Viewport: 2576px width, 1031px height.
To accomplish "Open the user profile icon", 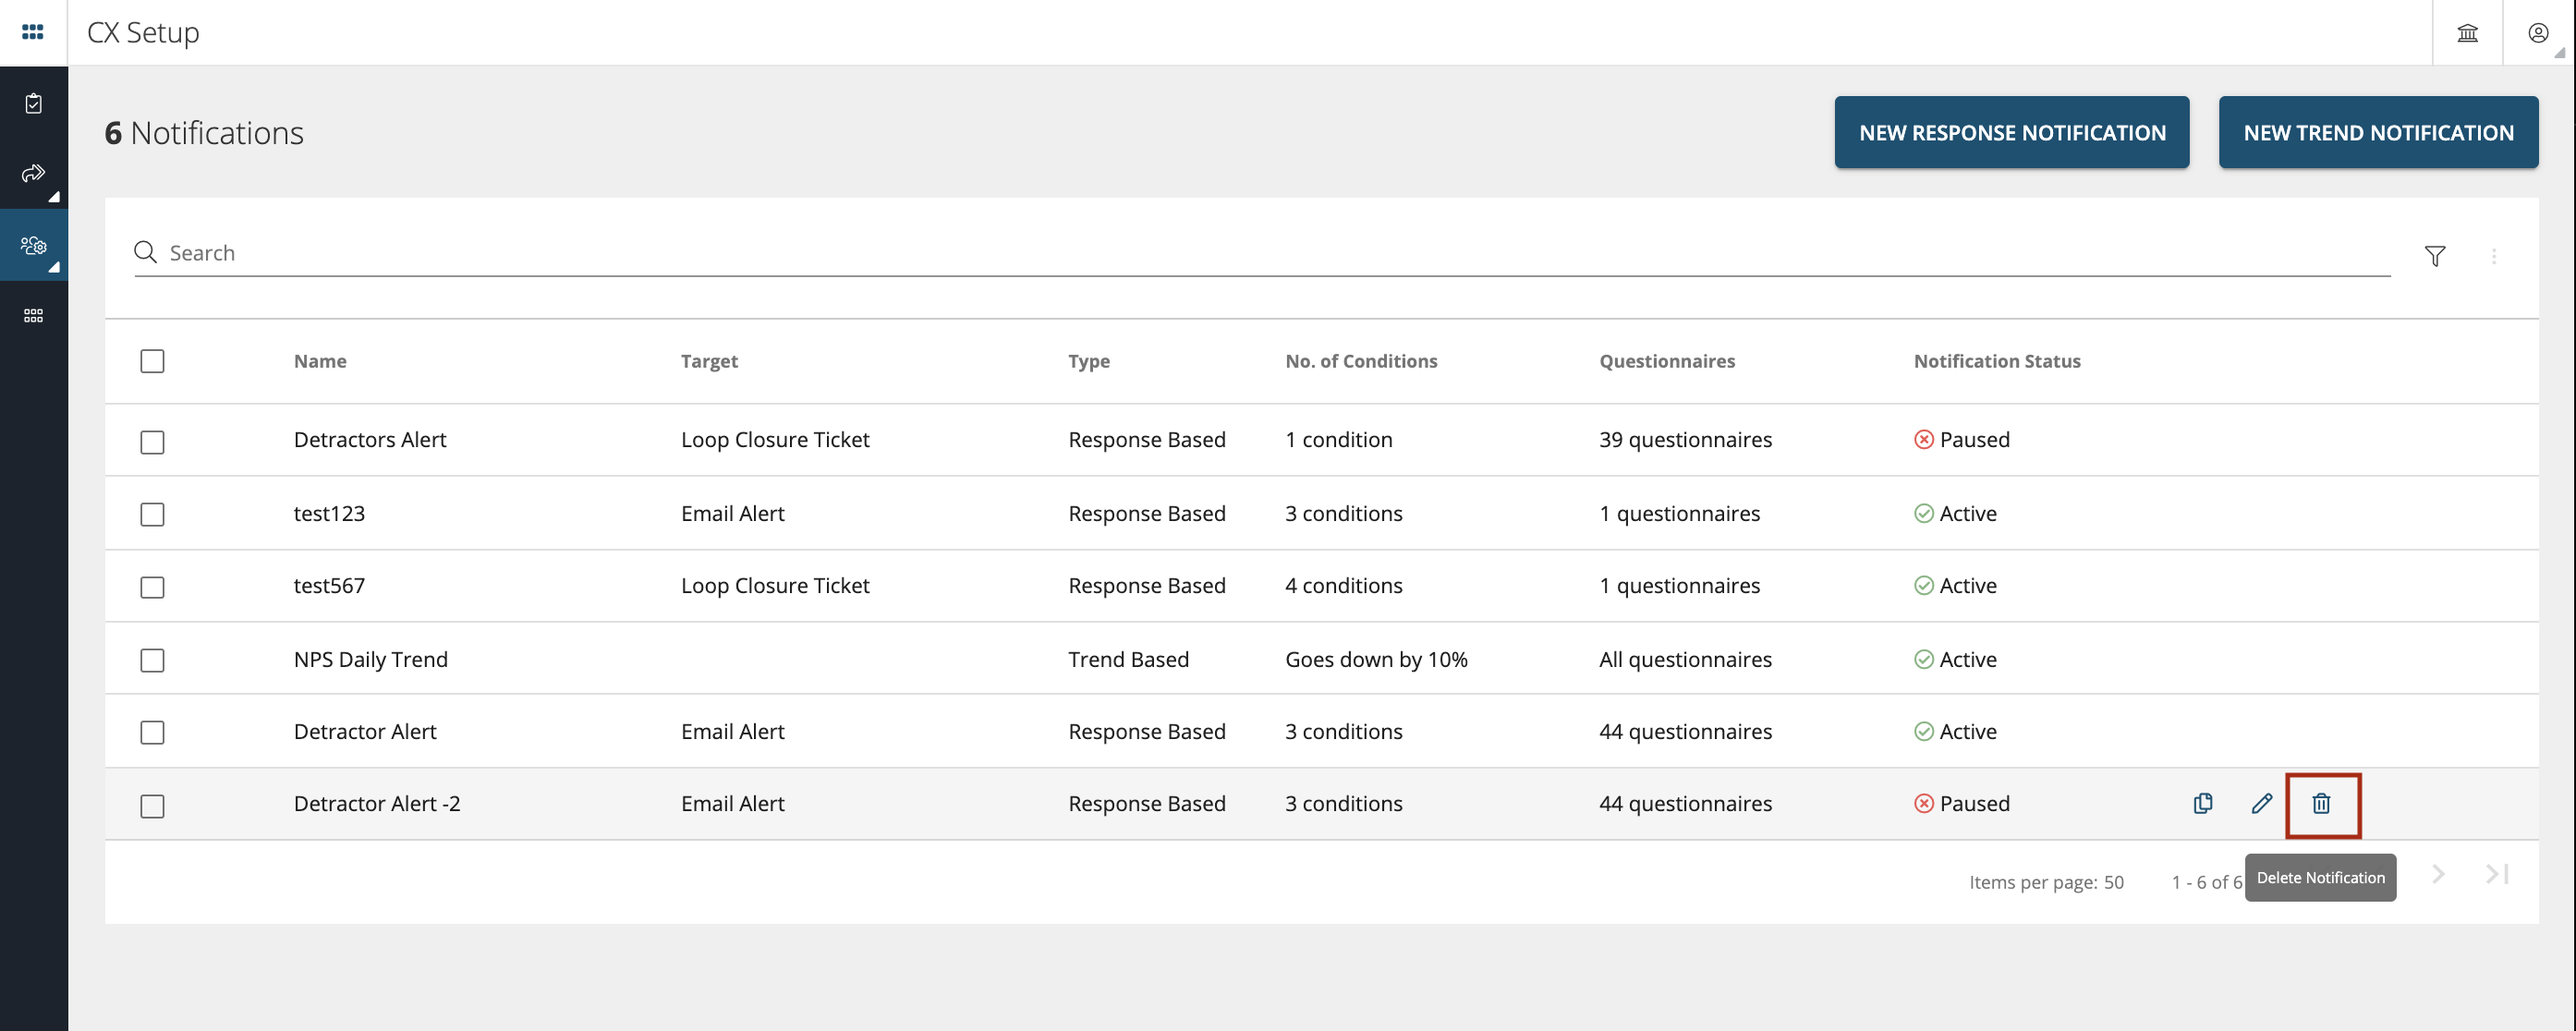I will pos(2537,33).
